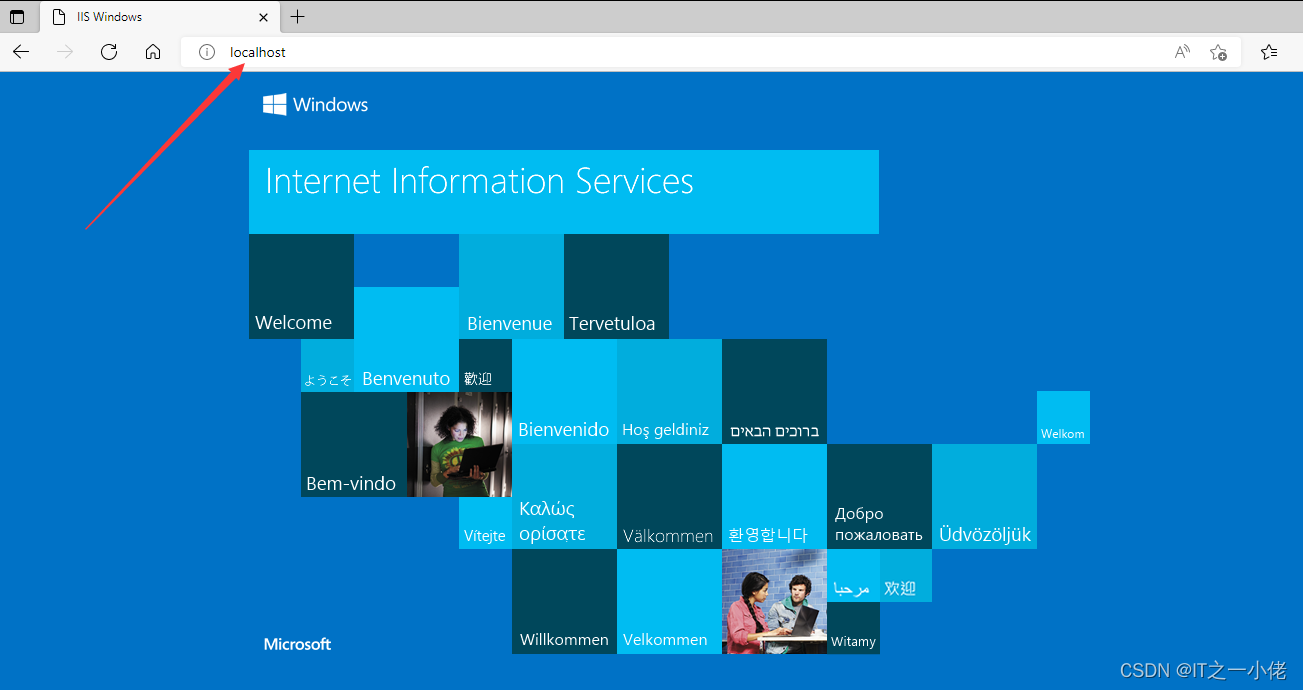Viewport: 1303px width, 690px height.
Task: Click the 歡迎 tile
Action: coord(485,365)
